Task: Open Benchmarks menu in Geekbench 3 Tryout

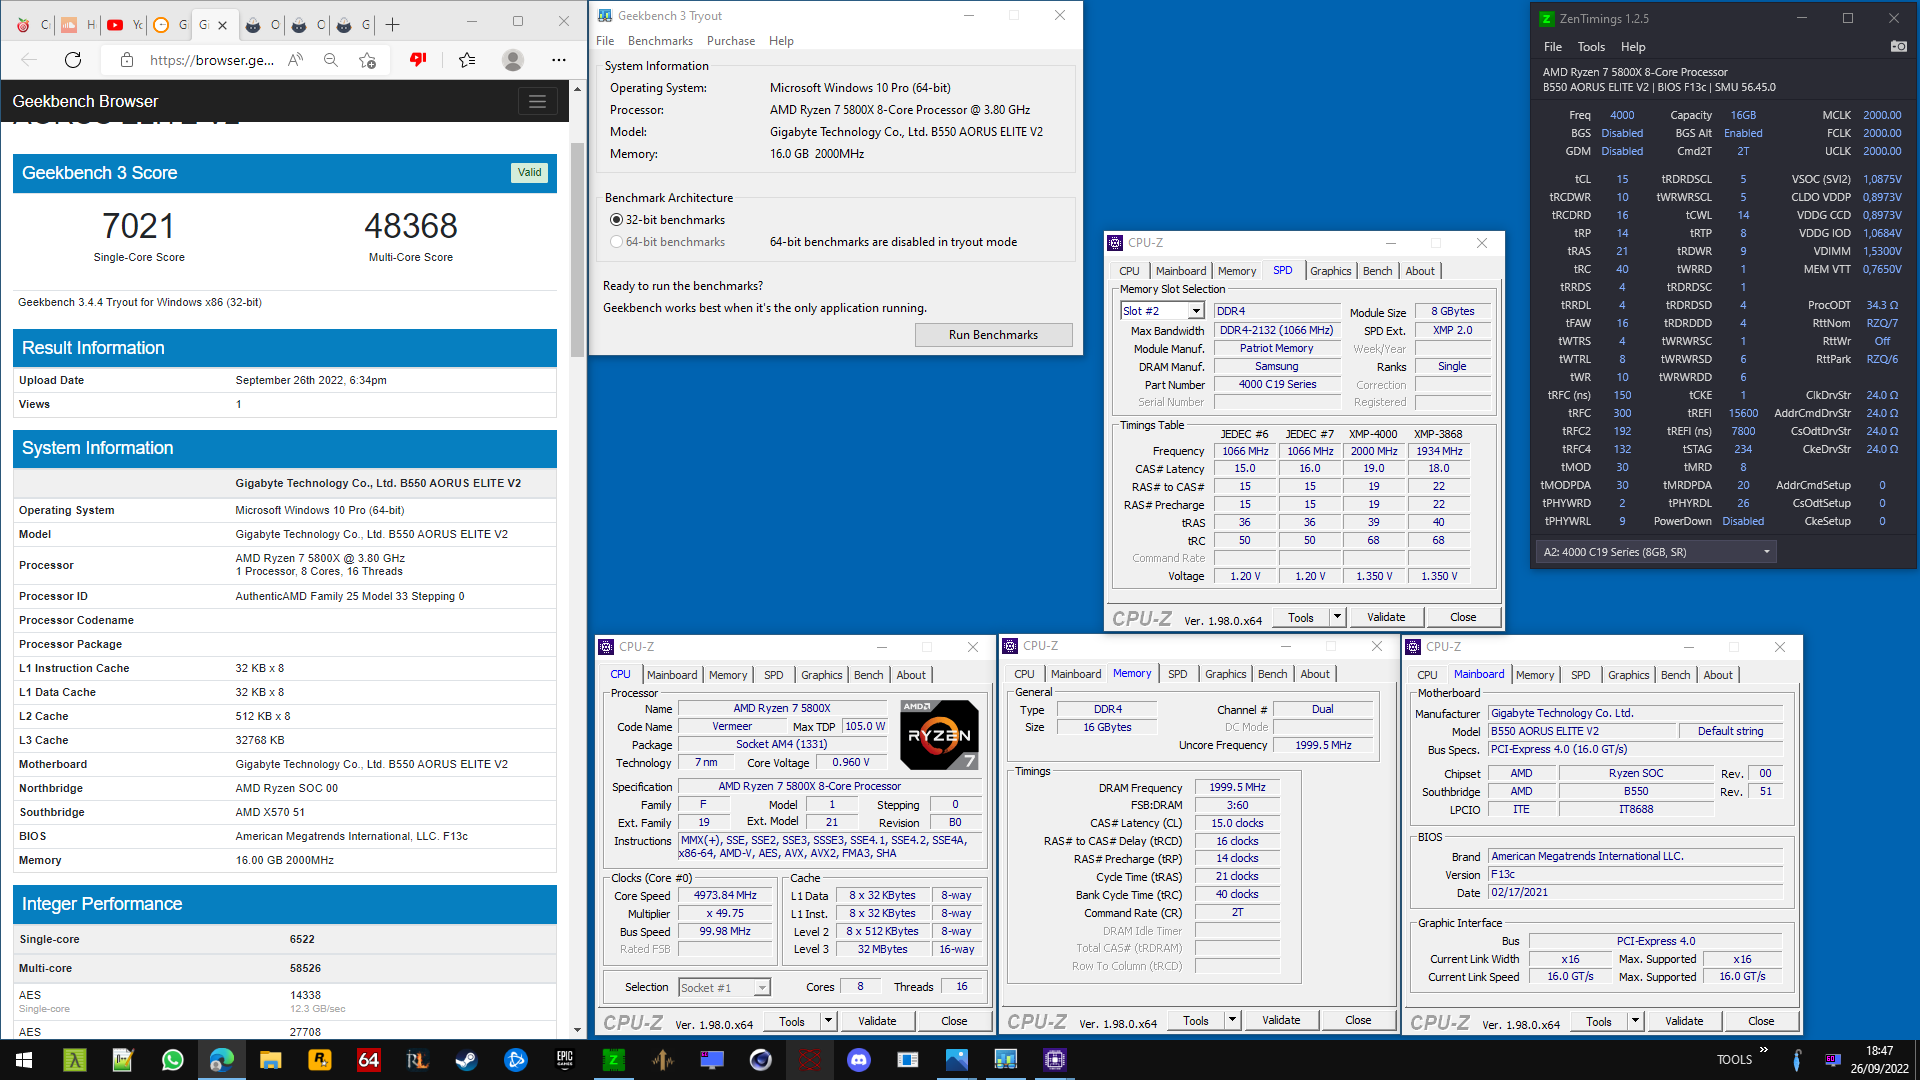Action: pyautogui.click(x=660, y=41)
